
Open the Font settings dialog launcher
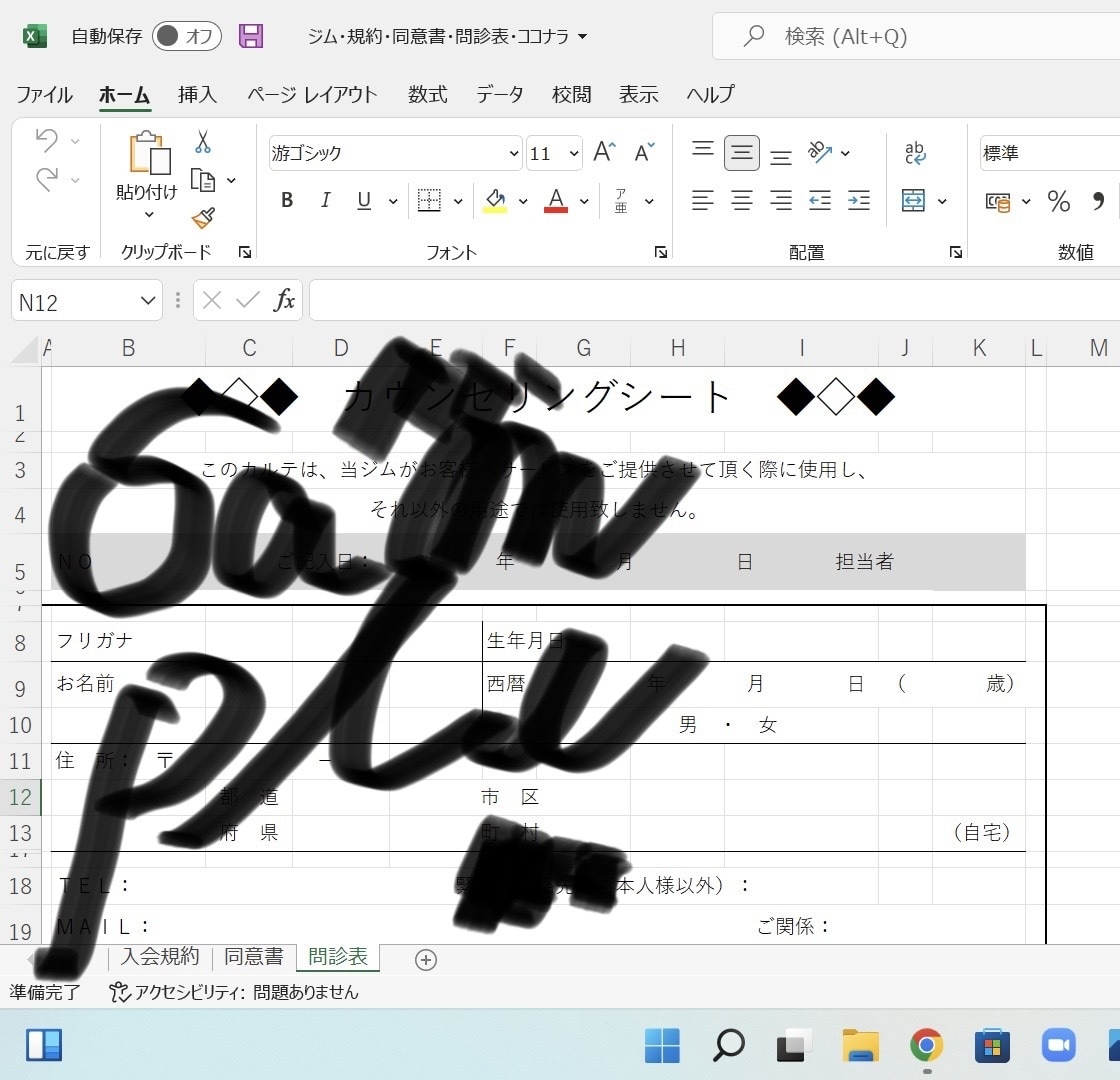tap(661, 252)
